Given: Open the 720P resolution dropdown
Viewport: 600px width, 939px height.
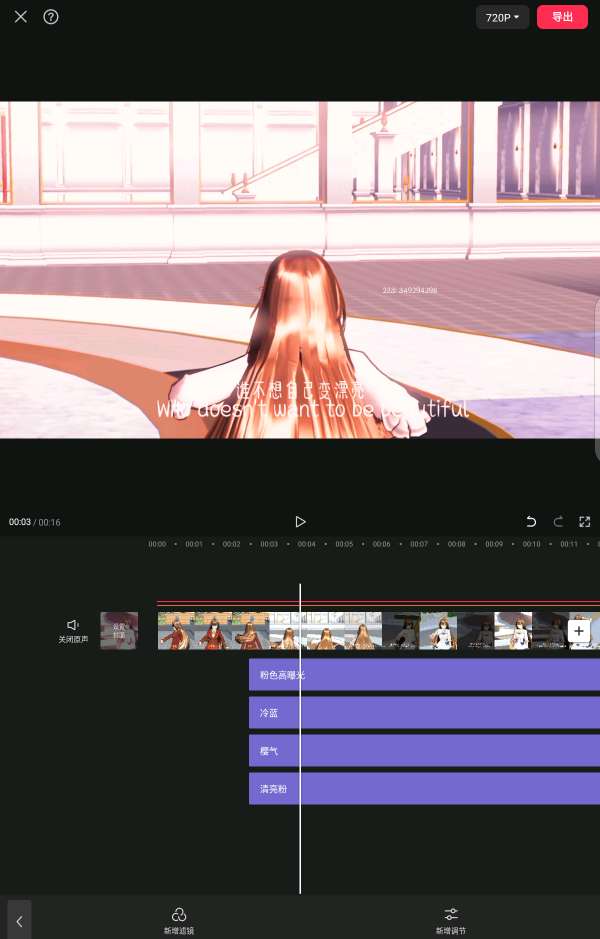Looking at the screenshot, I should [x=502, y=17].
